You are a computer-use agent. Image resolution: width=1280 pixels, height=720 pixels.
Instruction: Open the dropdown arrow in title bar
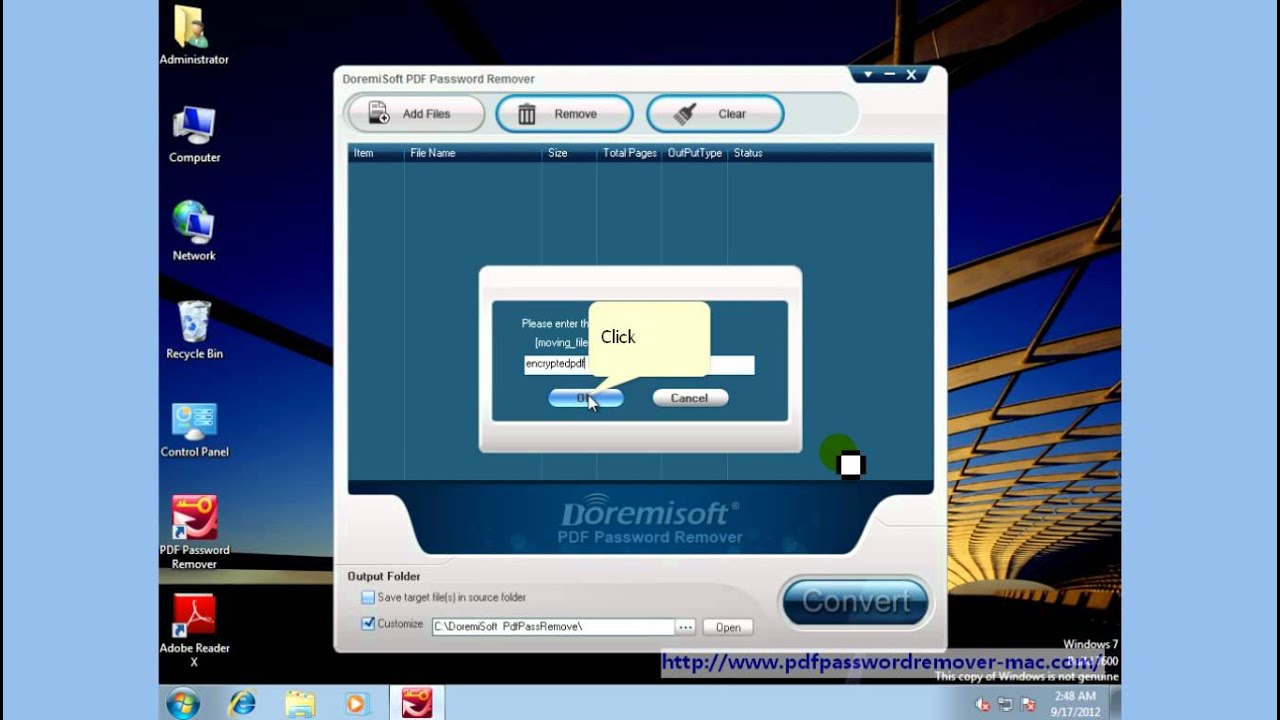coord(868,75)
